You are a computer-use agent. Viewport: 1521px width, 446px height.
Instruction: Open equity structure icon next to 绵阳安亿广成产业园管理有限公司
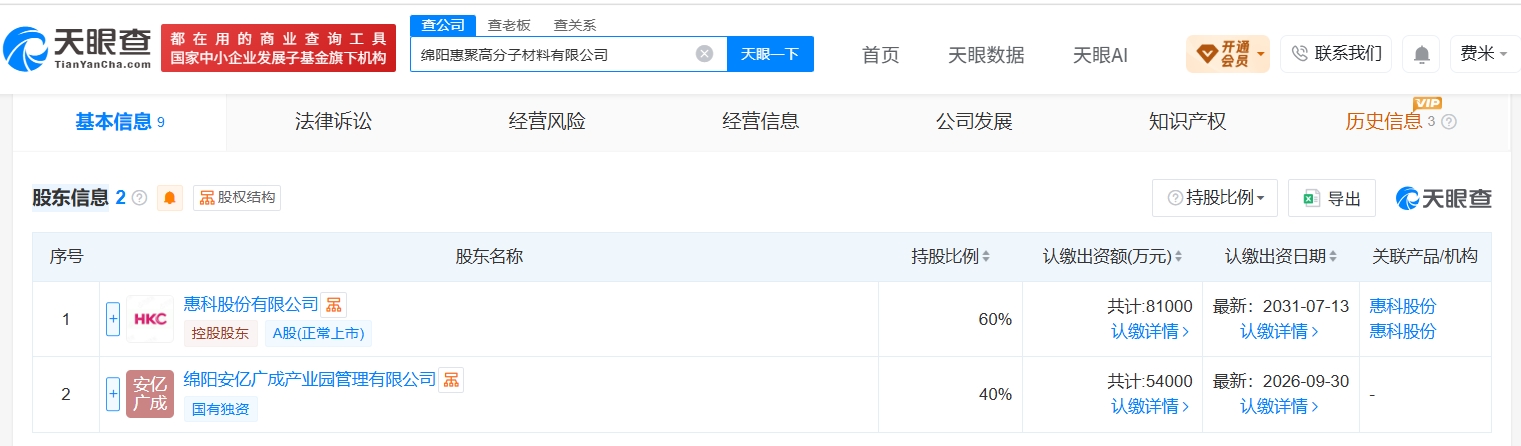point(451,380)
